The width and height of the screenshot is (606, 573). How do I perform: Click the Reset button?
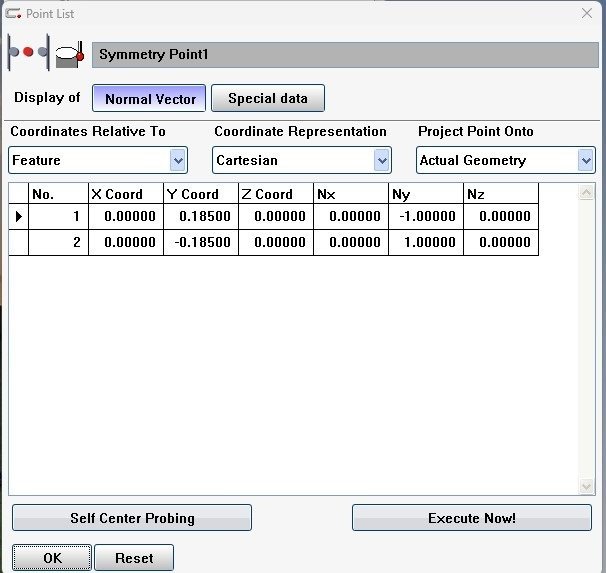pyautogui.click(x=133, y=558)
